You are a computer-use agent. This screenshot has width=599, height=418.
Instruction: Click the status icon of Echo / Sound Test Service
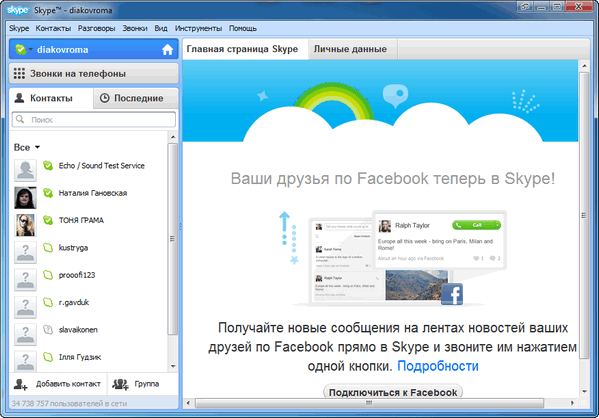coord(48,166)
